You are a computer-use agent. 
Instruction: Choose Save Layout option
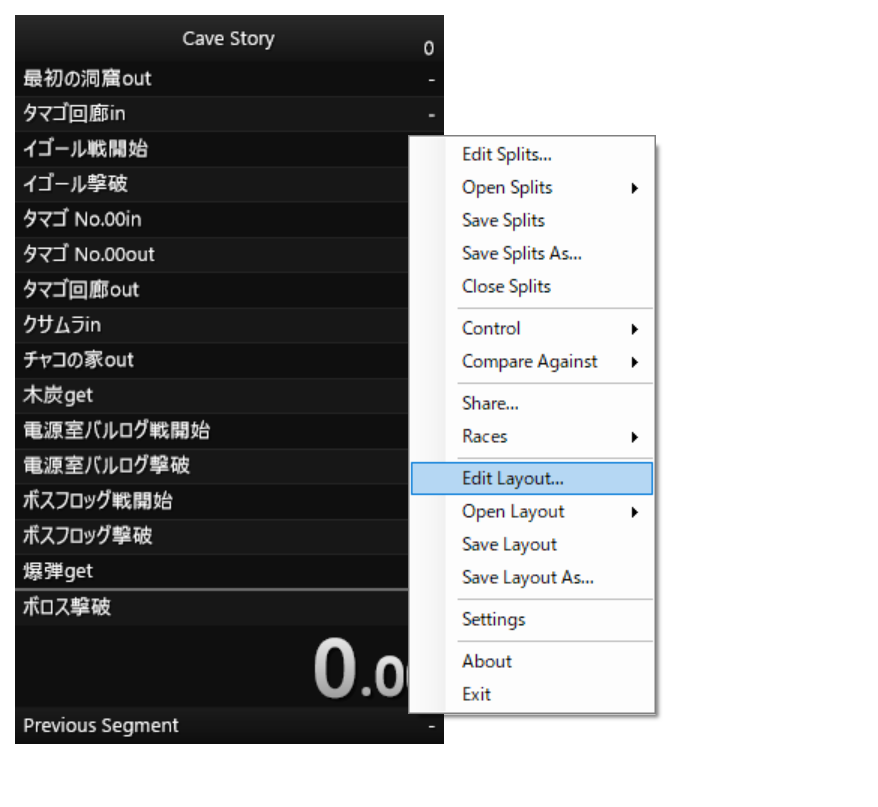point(532,545)
